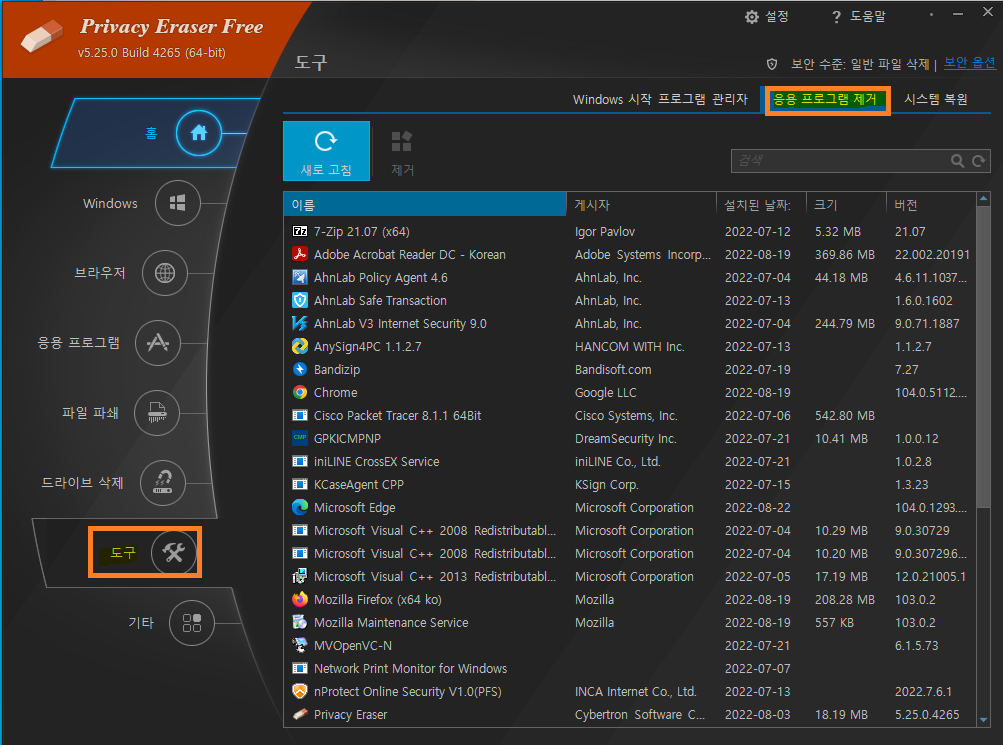Image resolution: width=1003 pixels, height=745 pixels.
Task: Click HANCOM WITH Inc. publisher cell
Action: pyautogui.click(x=629, y=347)
